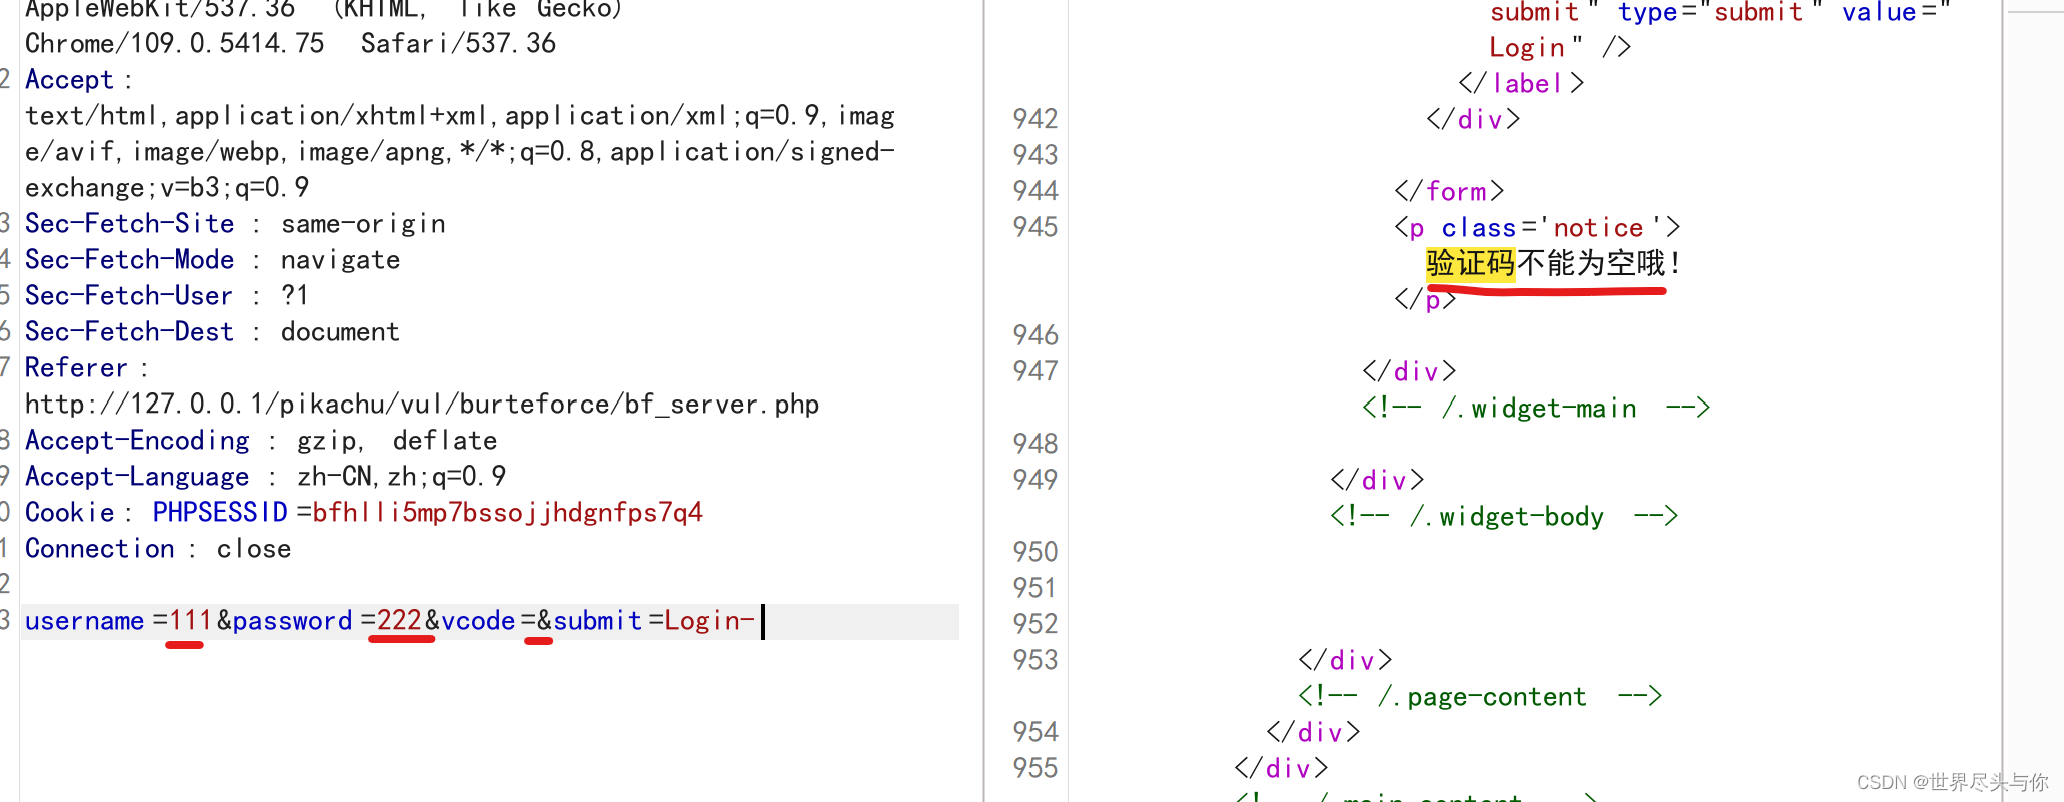
Task: Click the text/html accept value line
Action: click(460, 116)
